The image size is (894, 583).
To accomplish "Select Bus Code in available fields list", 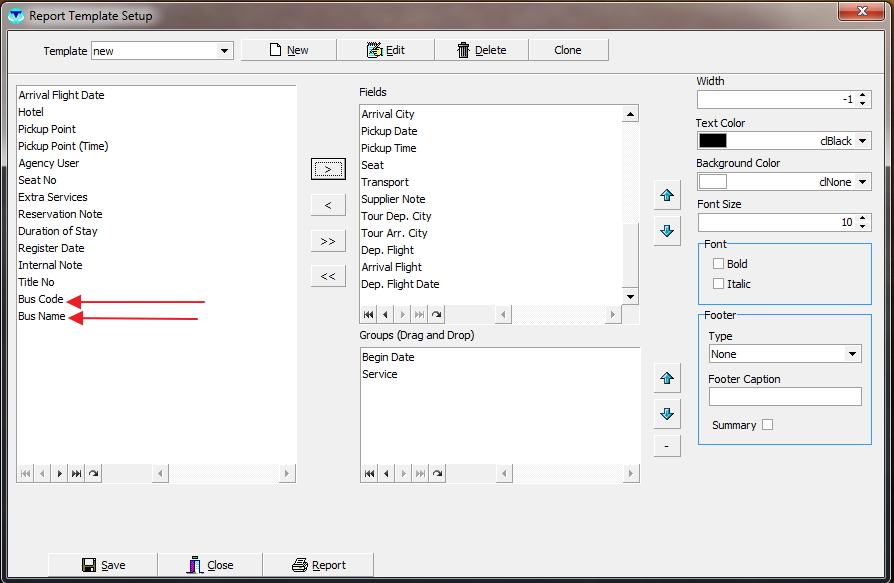I will (x=41, y=299).
